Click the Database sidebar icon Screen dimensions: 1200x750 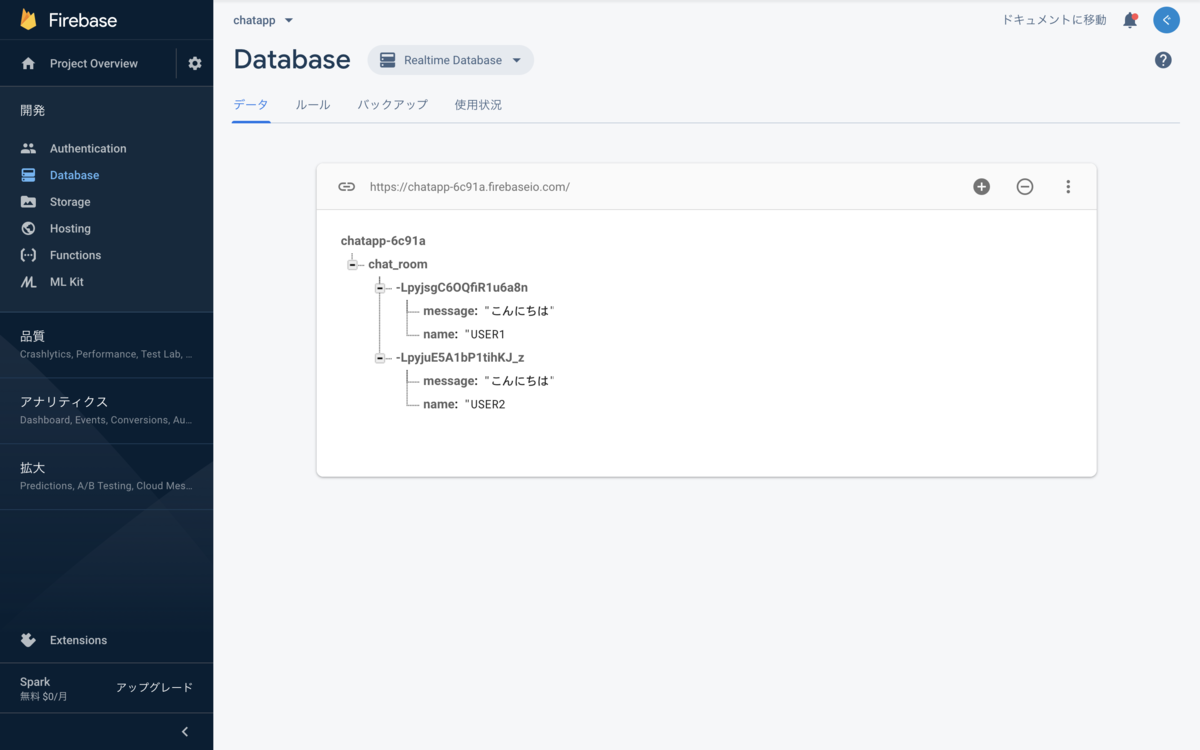pyautogui.click(x=28, y=175)
